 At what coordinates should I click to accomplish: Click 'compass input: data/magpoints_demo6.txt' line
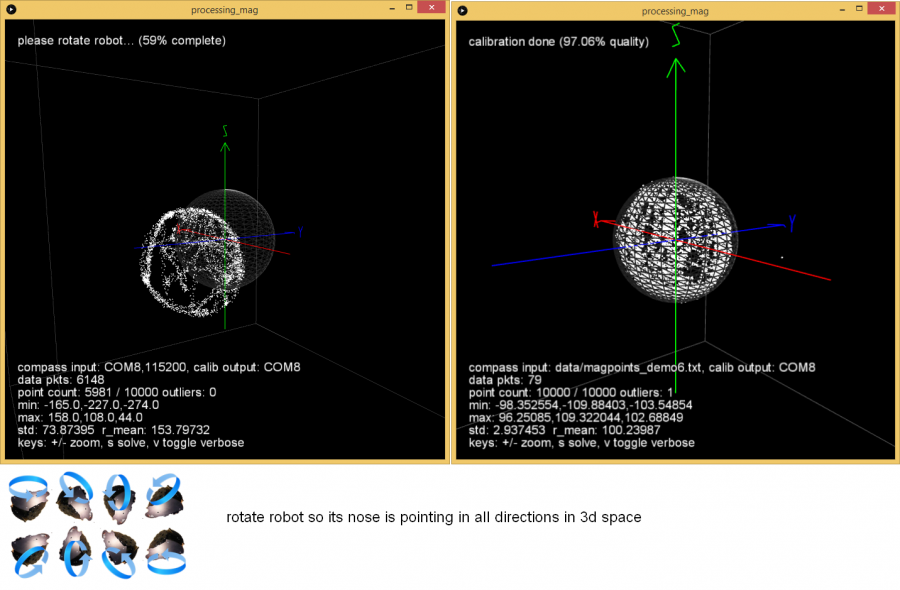coord(642,367)
